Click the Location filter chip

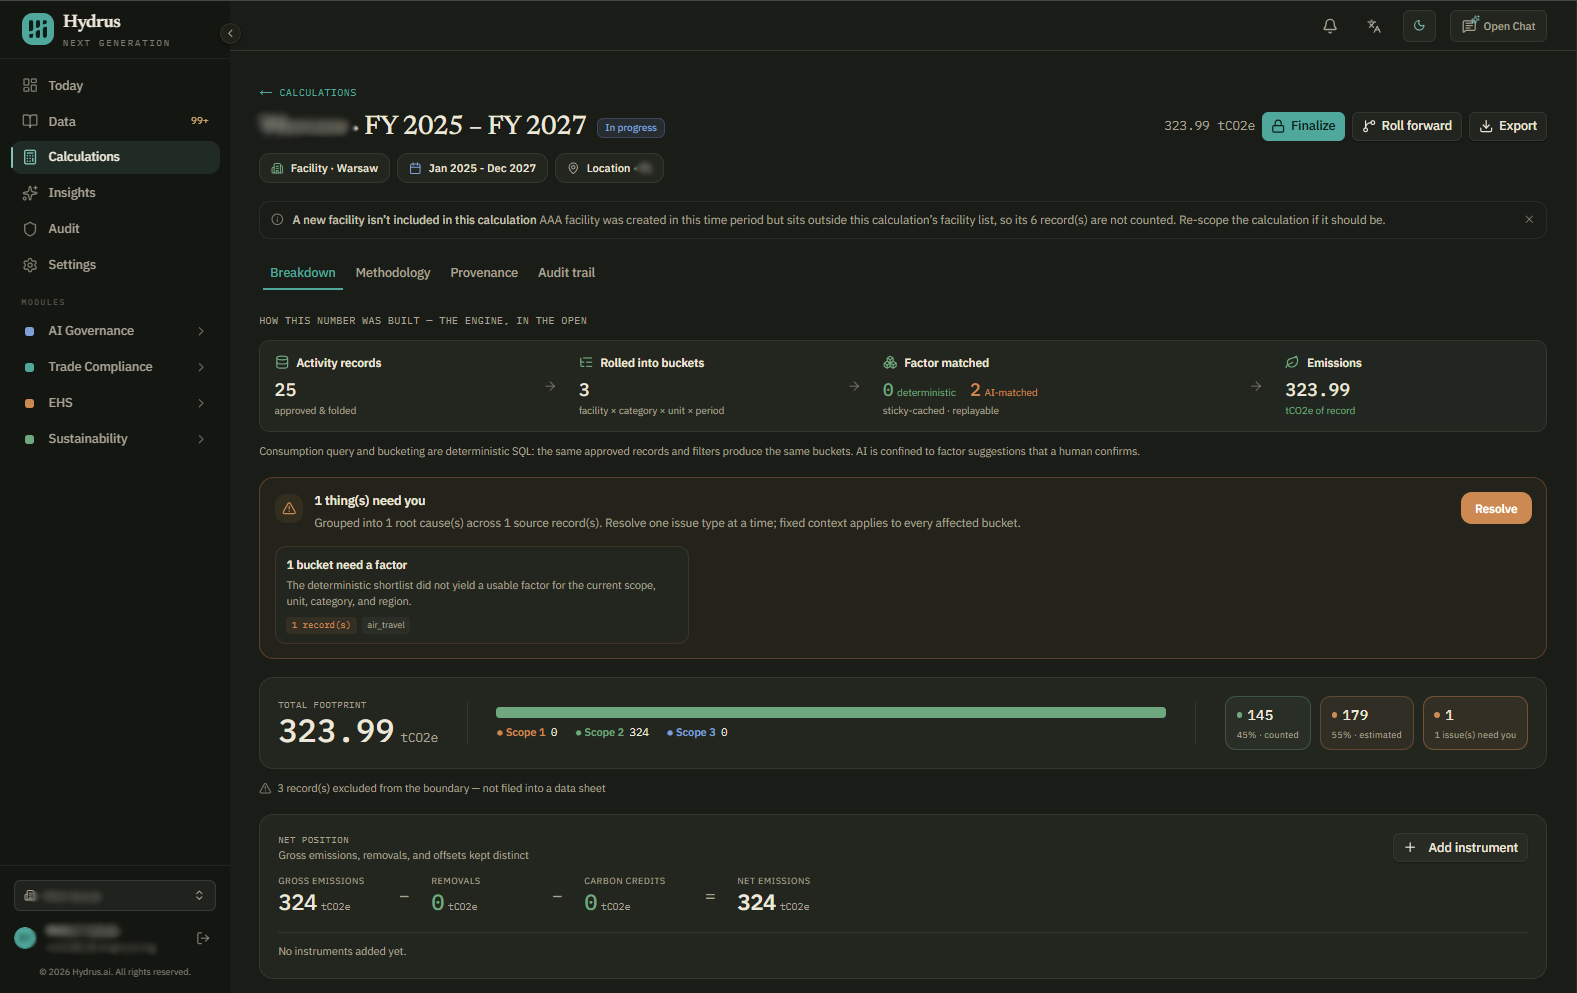[x=609, y=168]
